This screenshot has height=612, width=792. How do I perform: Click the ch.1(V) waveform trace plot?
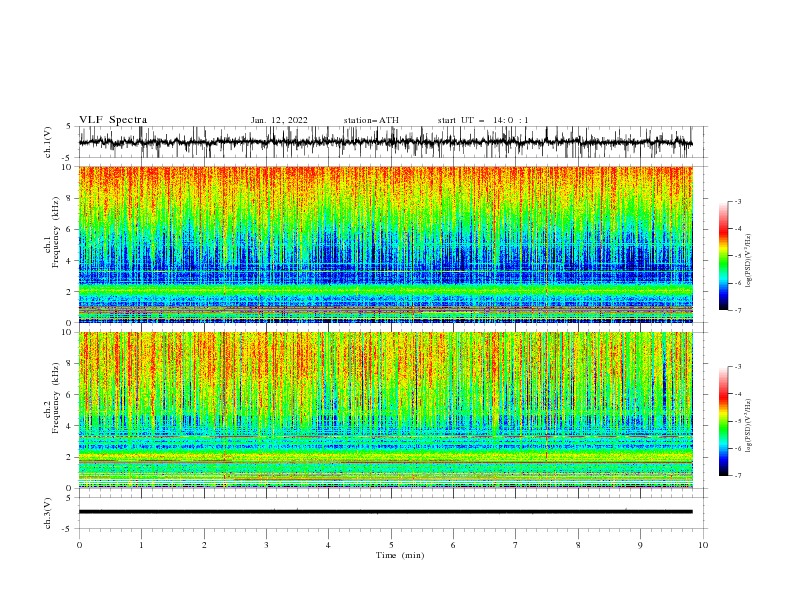point(392,142)
